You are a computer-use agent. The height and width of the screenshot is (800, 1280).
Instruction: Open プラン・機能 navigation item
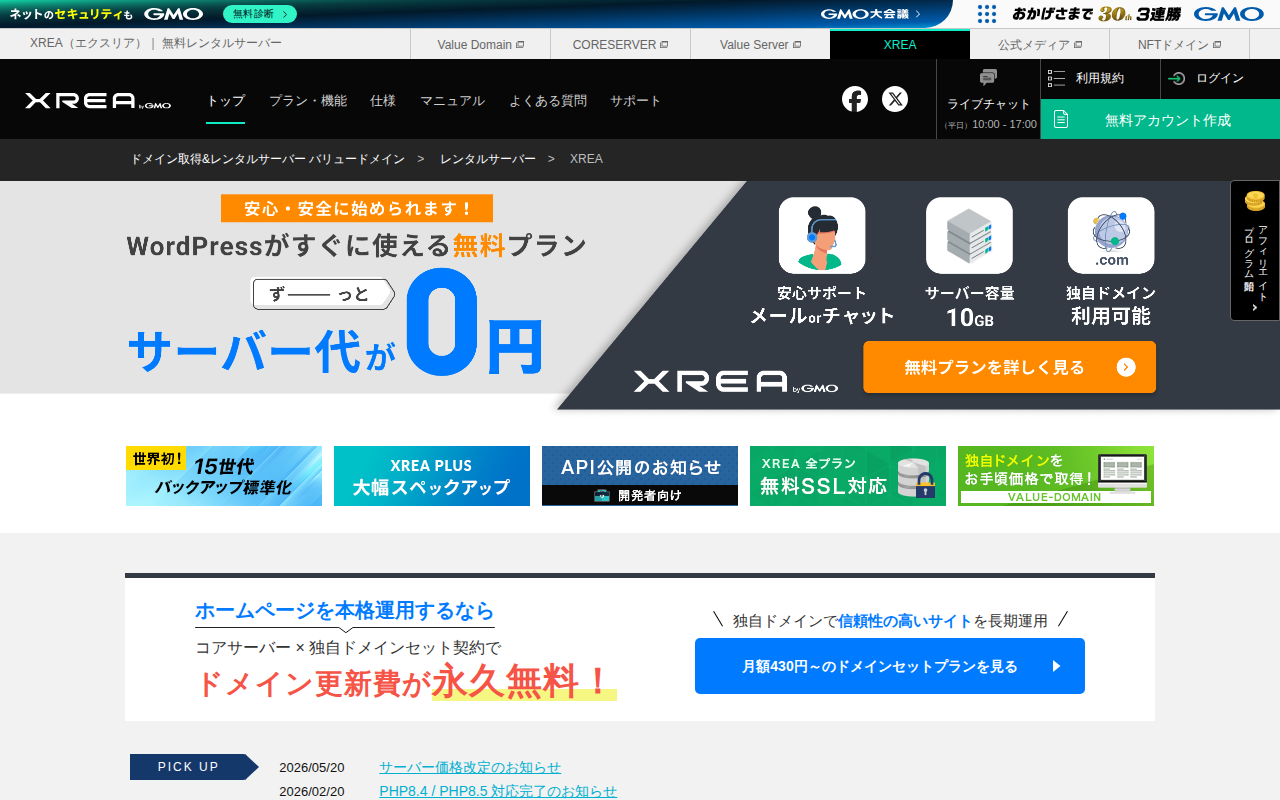pyautogui.click(x=308, y=101)
